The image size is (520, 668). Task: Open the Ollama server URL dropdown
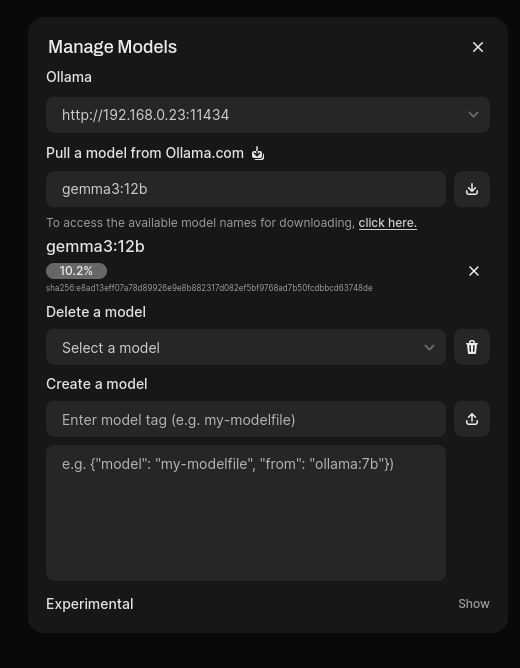point(268,115)
